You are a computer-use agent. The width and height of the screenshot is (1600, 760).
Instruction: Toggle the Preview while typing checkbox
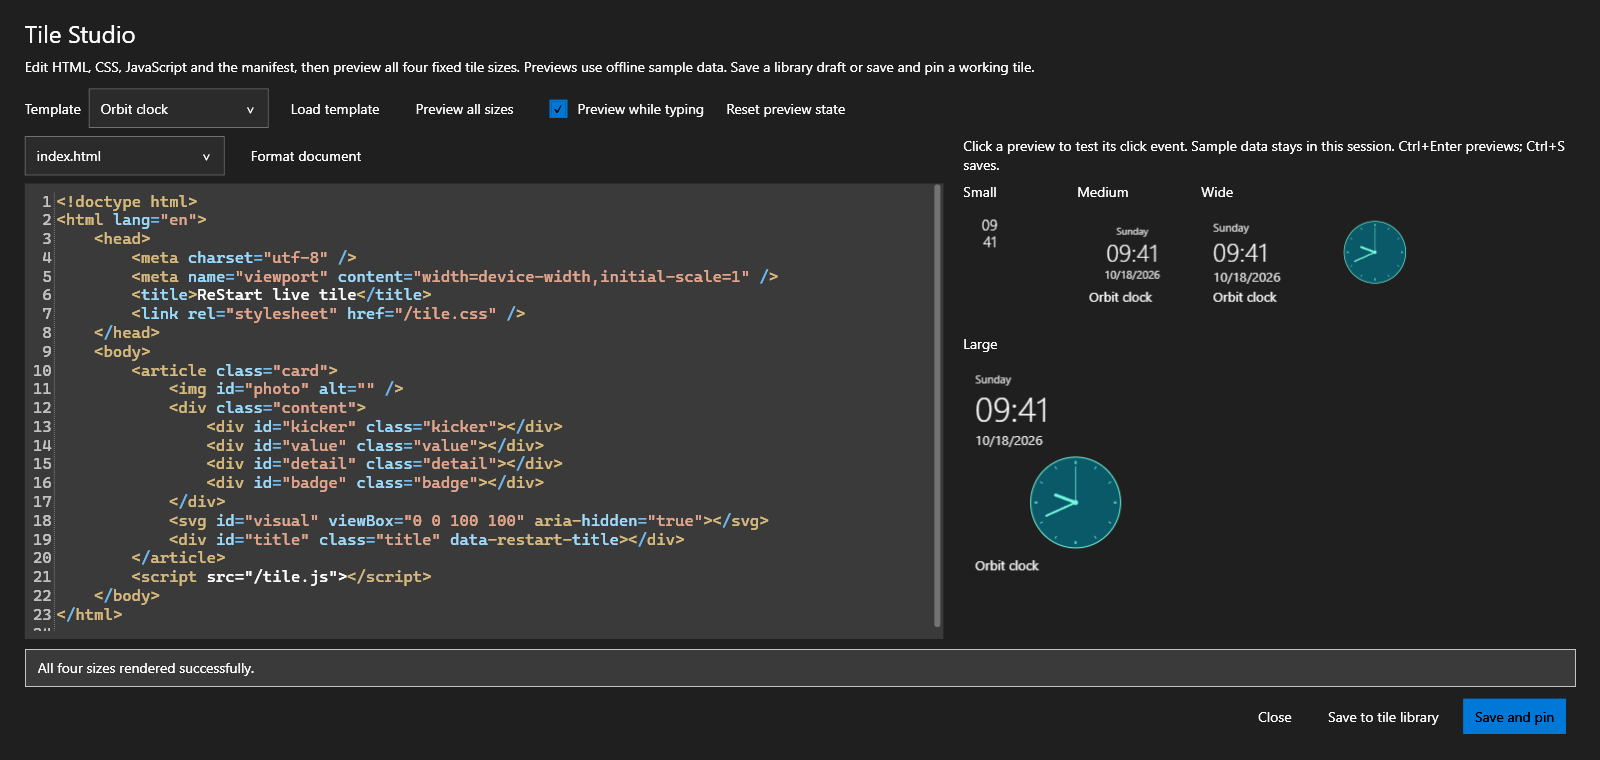pos(558,109)
